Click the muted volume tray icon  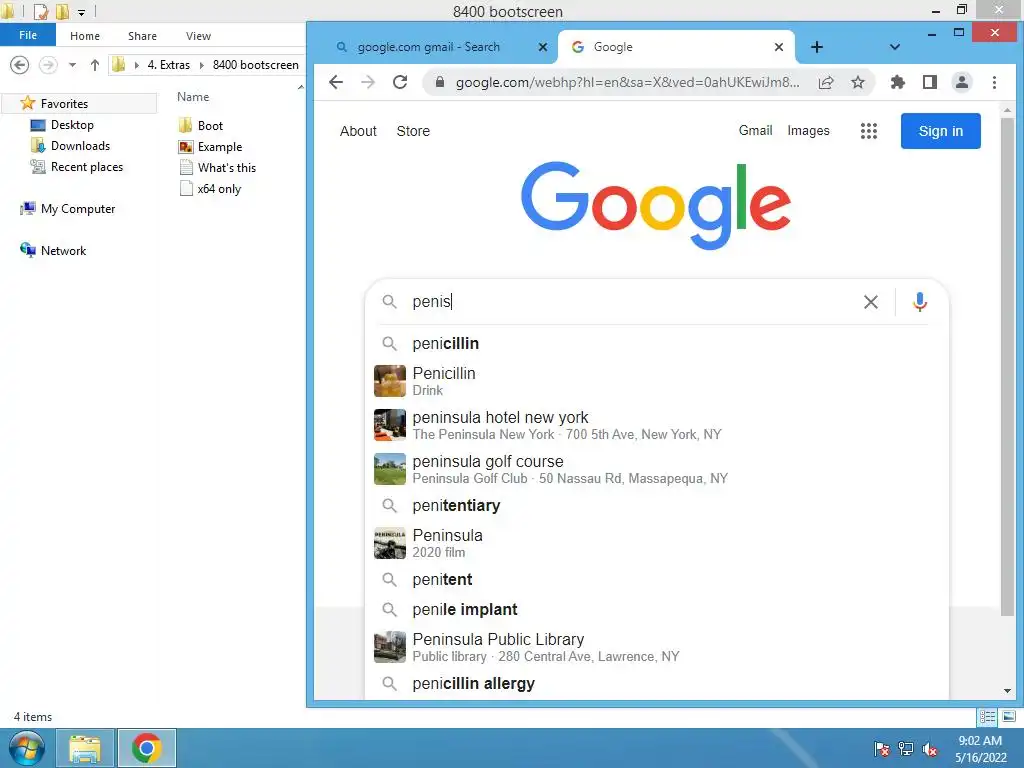(x=930, y=748)
